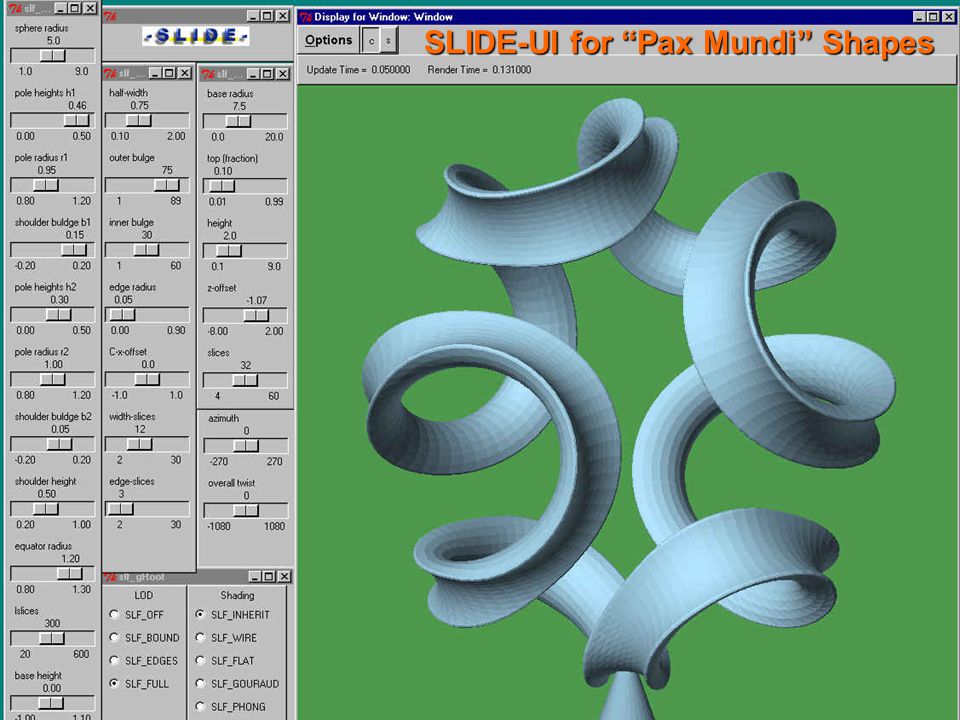Screen dimensions: 960x720
Task: Click the small 's' button beside Options
Action: [388, 41]
